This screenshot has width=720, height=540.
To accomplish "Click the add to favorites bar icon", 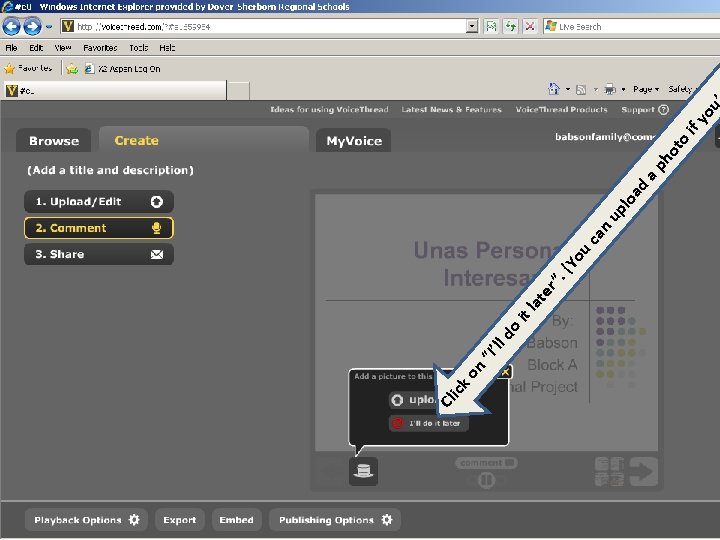I will click(x=72, y=69).
